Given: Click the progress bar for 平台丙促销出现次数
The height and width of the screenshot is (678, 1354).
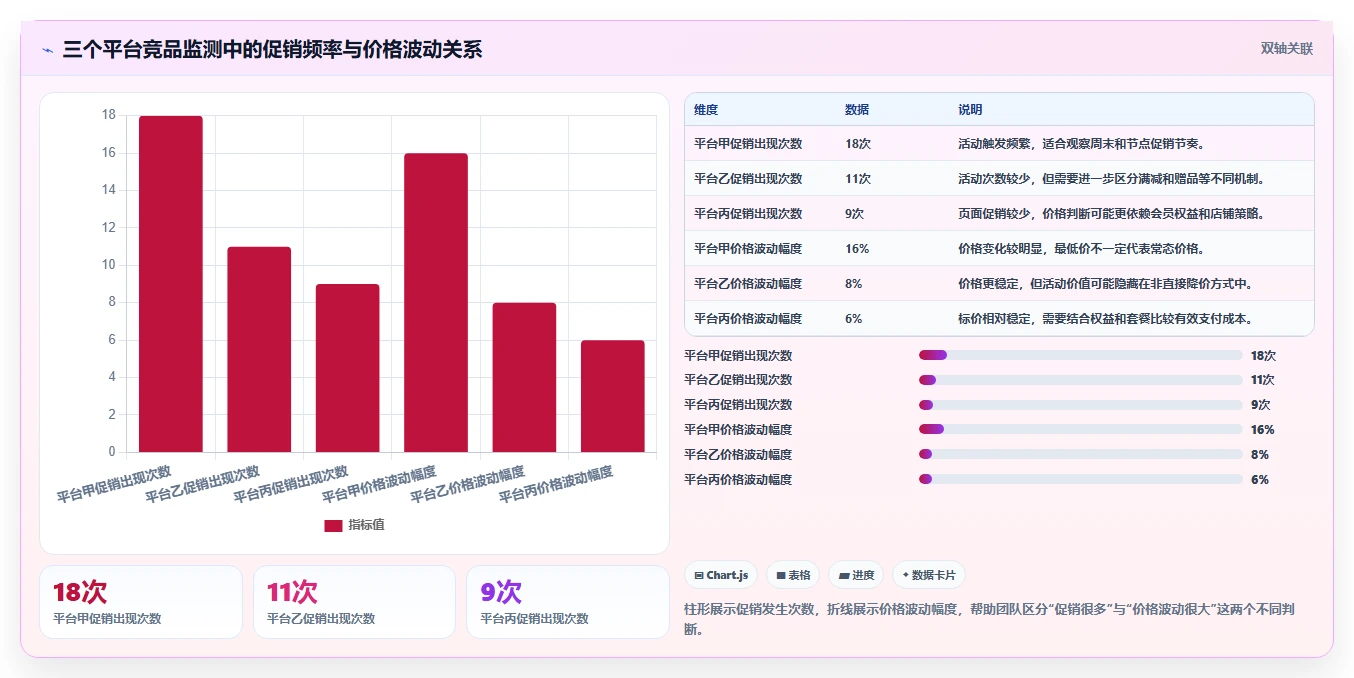Looking at the screenshot, I should pyautogui.click(x=1080, y=405).
